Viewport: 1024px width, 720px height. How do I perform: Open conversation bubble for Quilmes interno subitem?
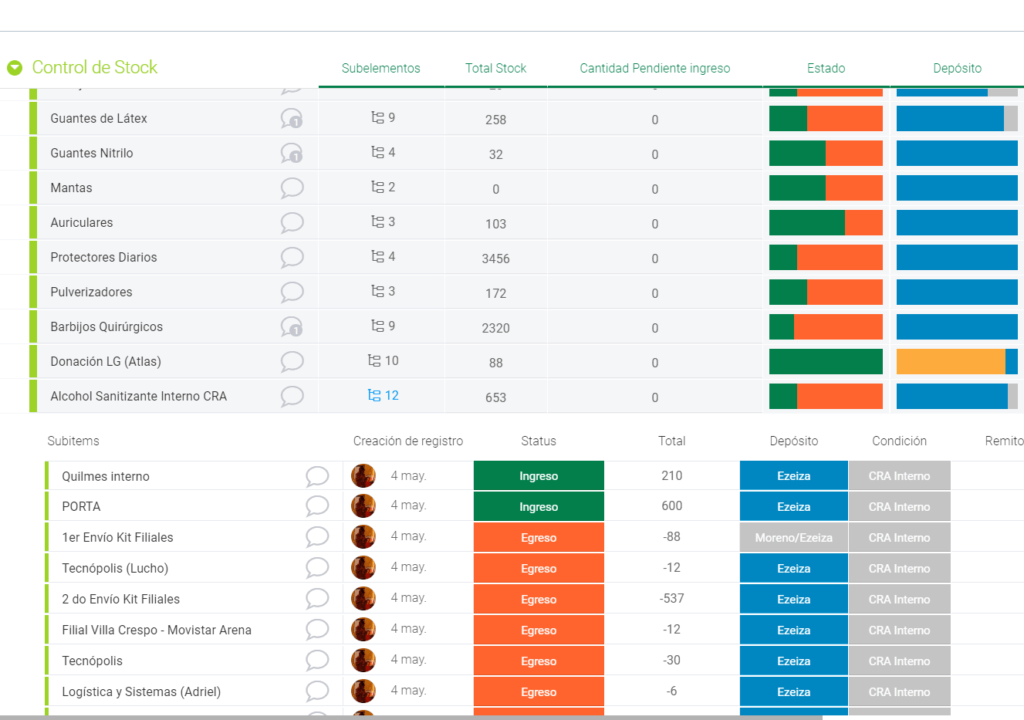[317, 476]
